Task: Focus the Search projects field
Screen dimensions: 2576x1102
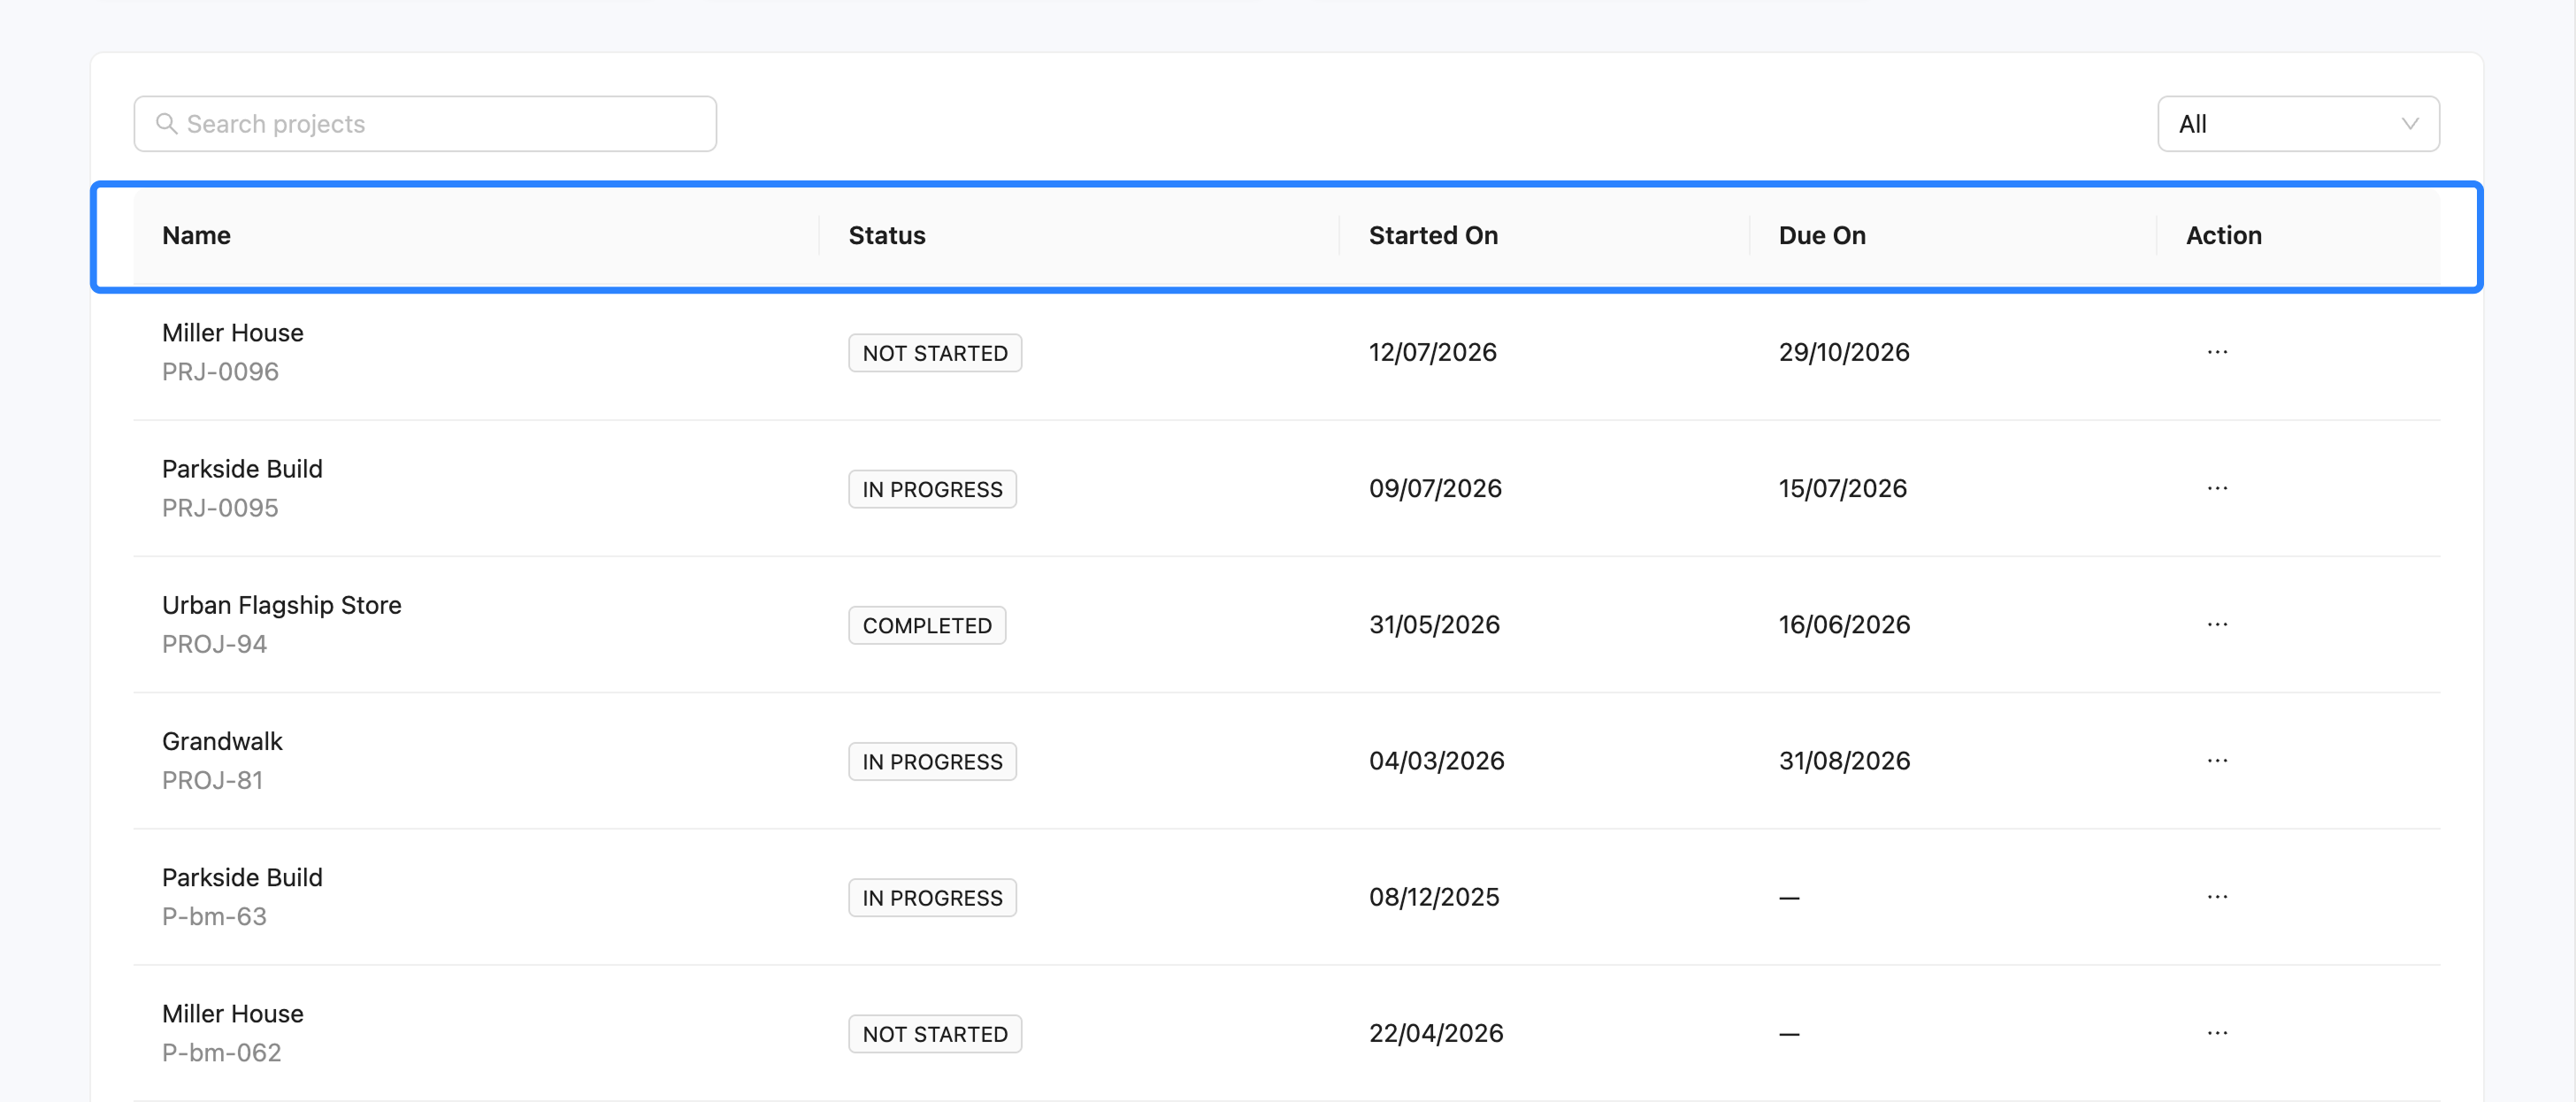Action: pyautogui.click(x=425, y=124)
